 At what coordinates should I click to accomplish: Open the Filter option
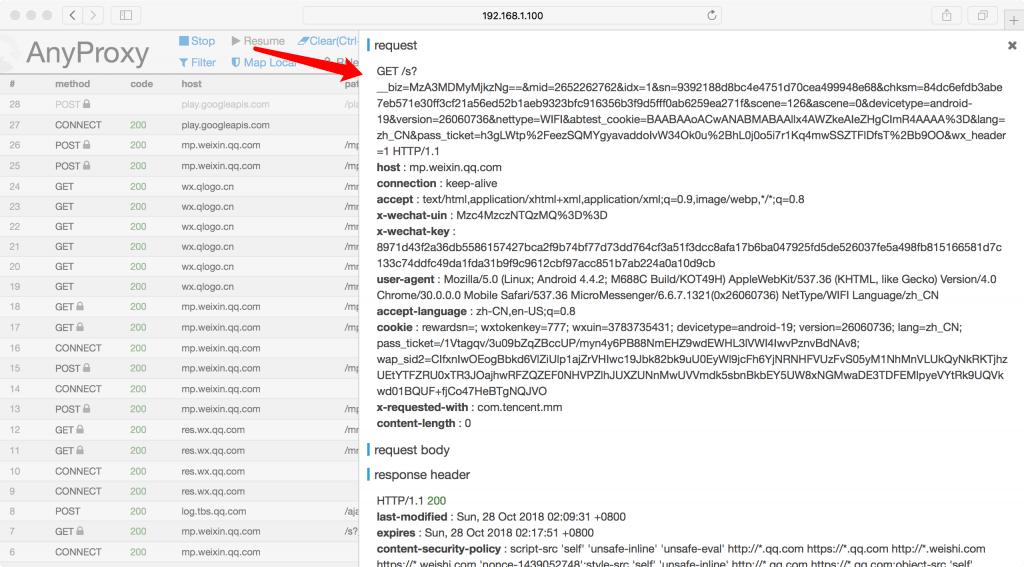coord(197,62)
